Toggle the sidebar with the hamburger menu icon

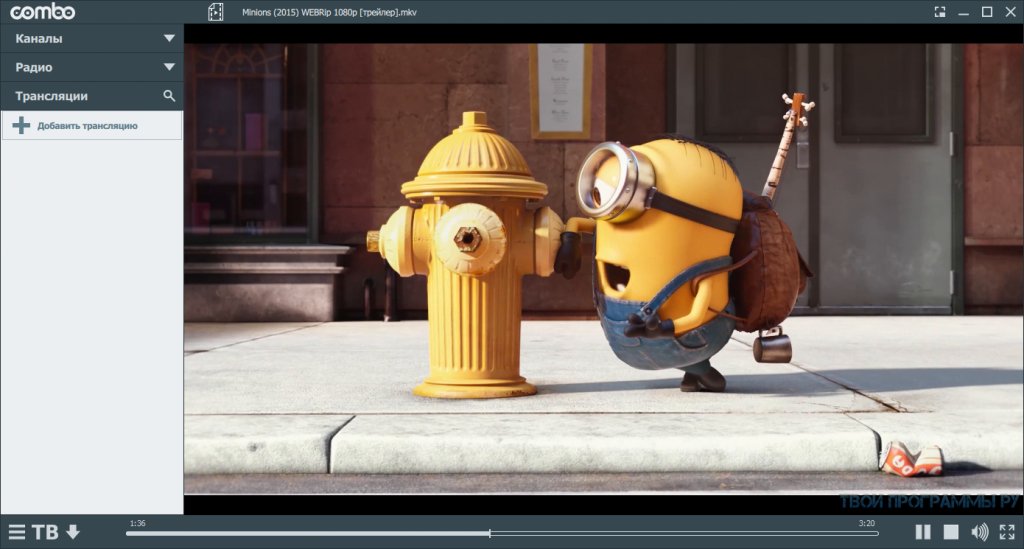(17, 532)
